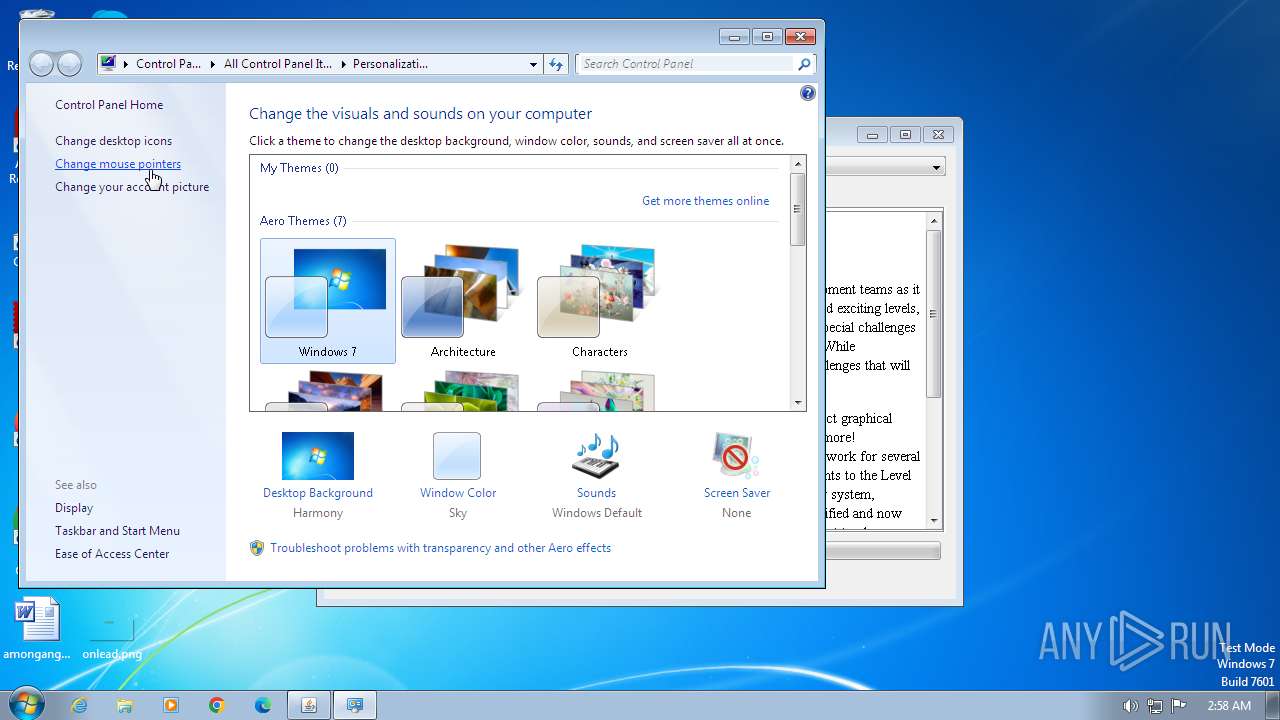Open Get more themes online link
Image resolution: width=1280 pixels, height=720 pixels.
(x=706, y=201)
